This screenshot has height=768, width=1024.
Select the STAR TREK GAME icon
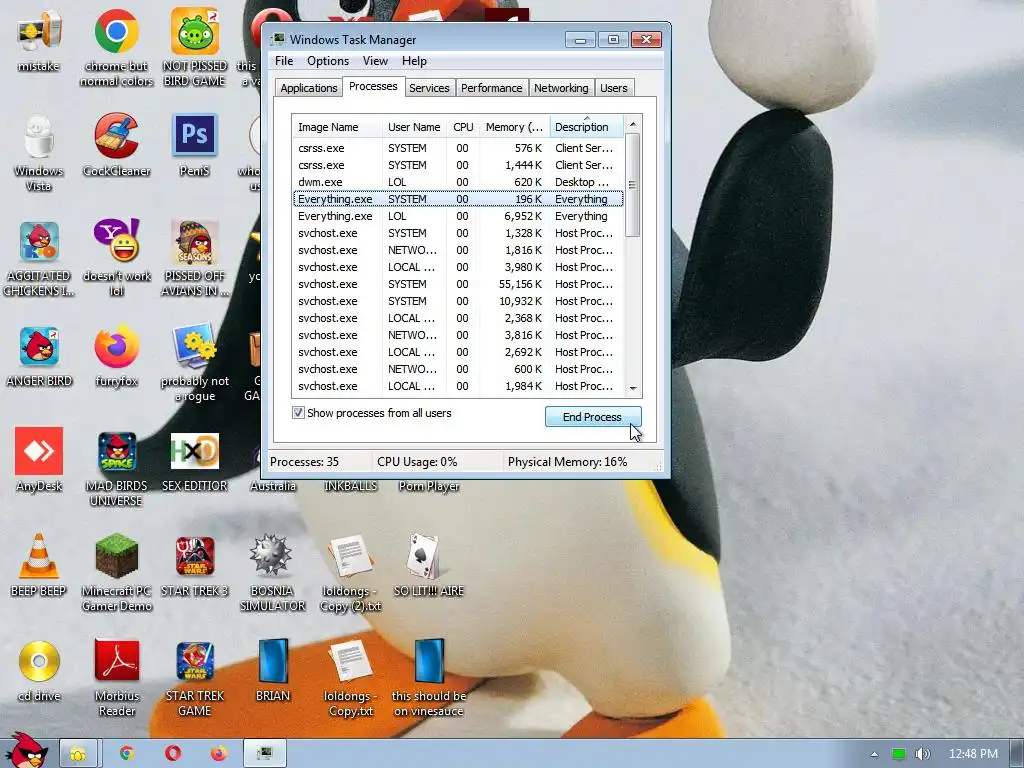(x=195, y=678)
